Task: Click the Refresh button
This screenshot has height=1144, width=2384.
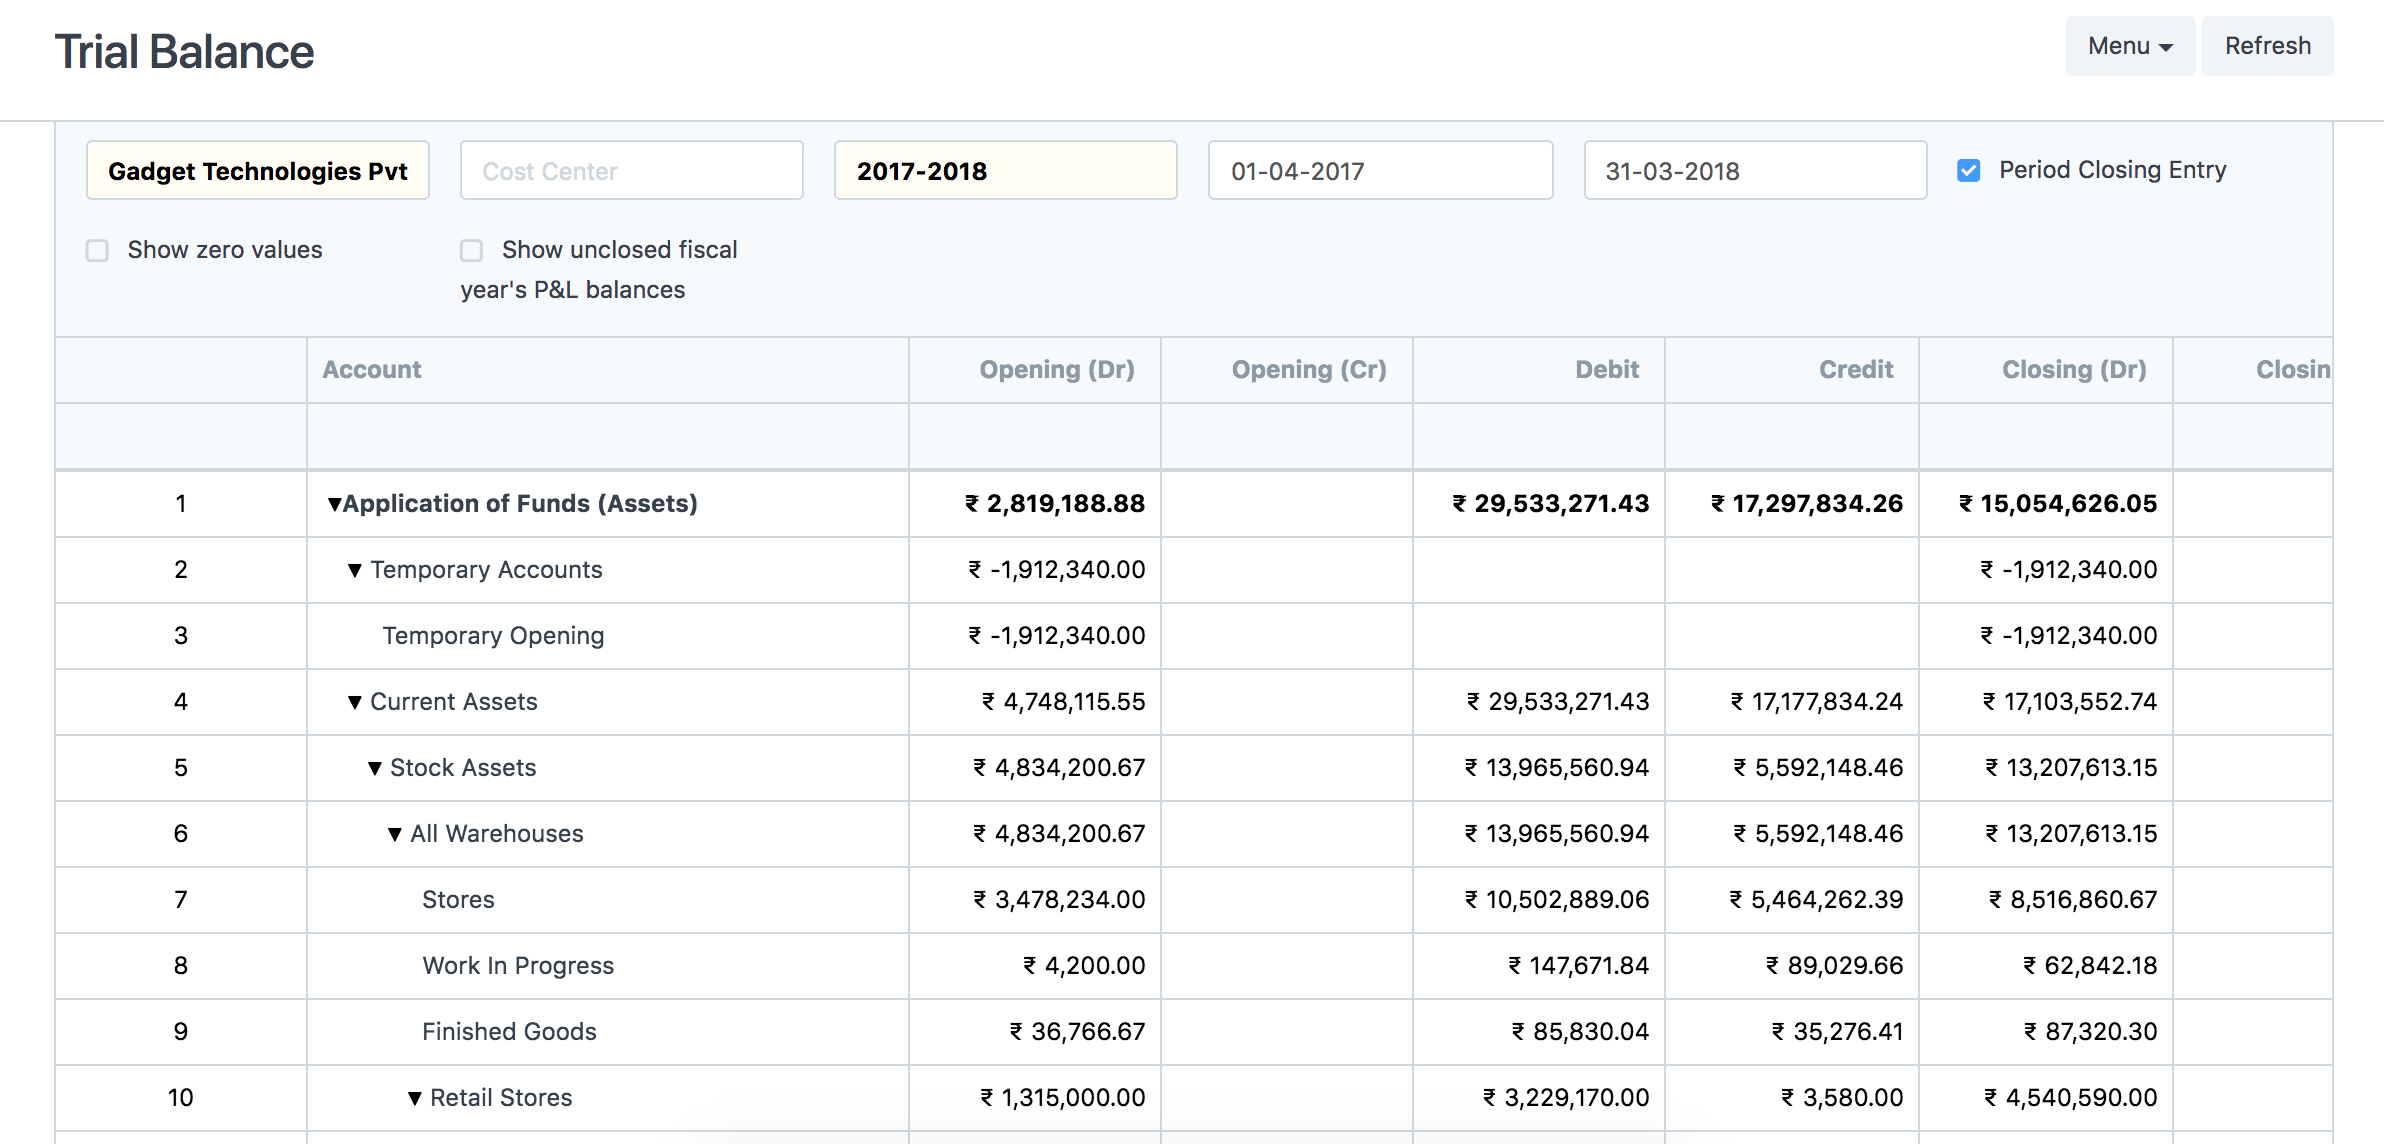Action: click(x=2267, y=46)
